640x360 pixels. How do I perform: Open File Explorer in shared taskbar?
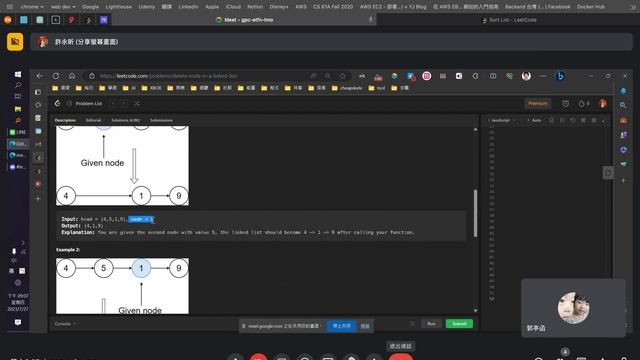tap(18, 109)
